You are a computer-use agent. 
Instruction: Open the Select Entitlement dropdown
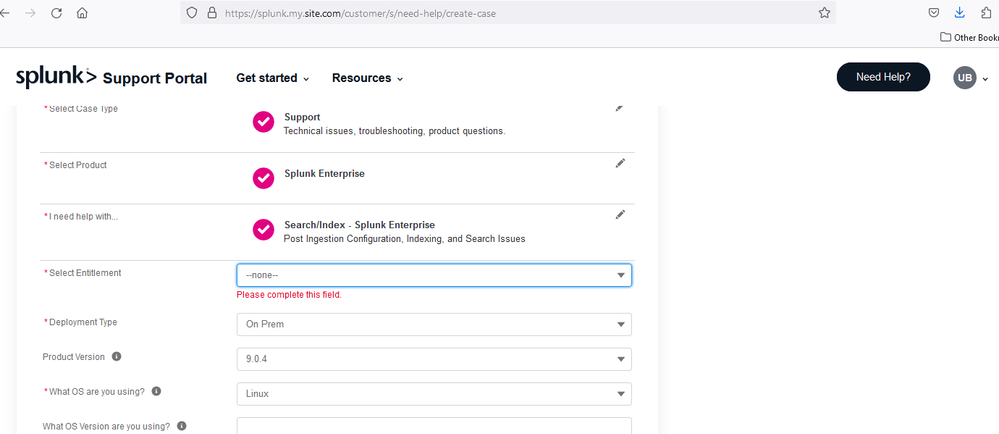pyautogui.click(x=433, y=275)
